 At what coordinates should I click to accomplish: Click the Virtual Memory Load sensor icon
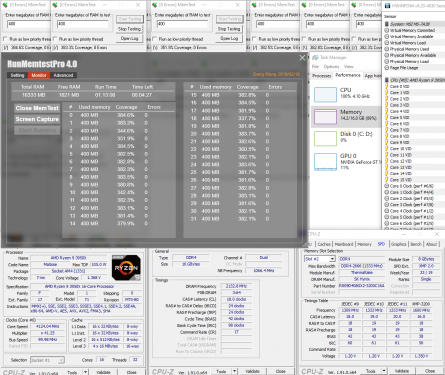coord(387,43)
